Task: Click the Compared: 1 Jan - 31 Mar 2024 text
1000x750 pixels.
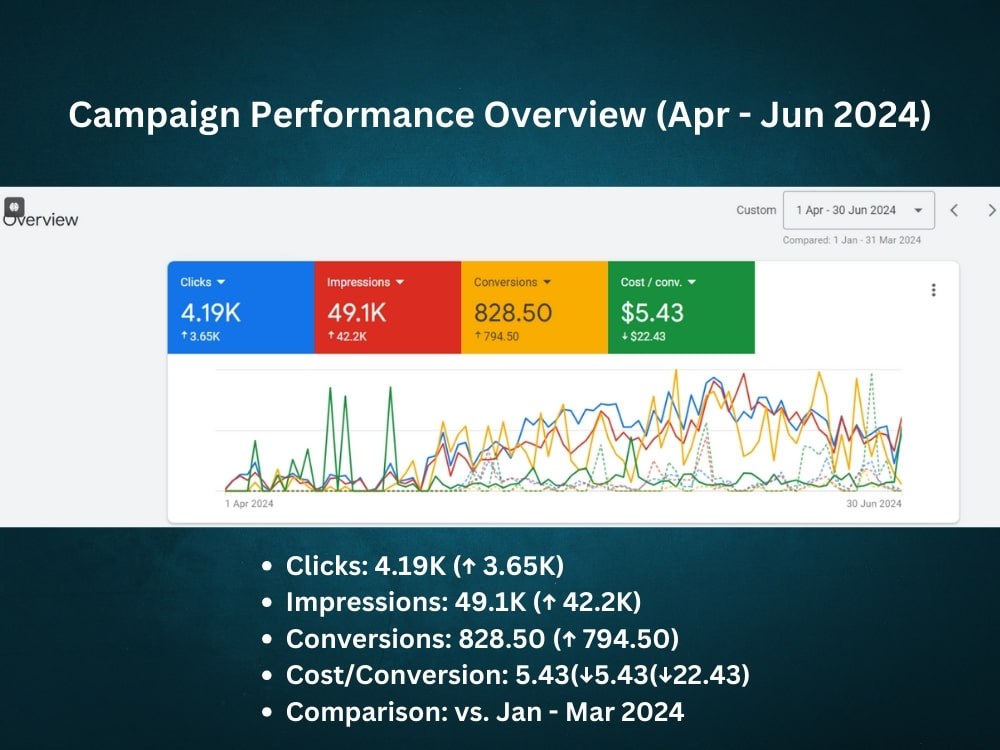Action: pyautogui.click(x=852, y=240)
